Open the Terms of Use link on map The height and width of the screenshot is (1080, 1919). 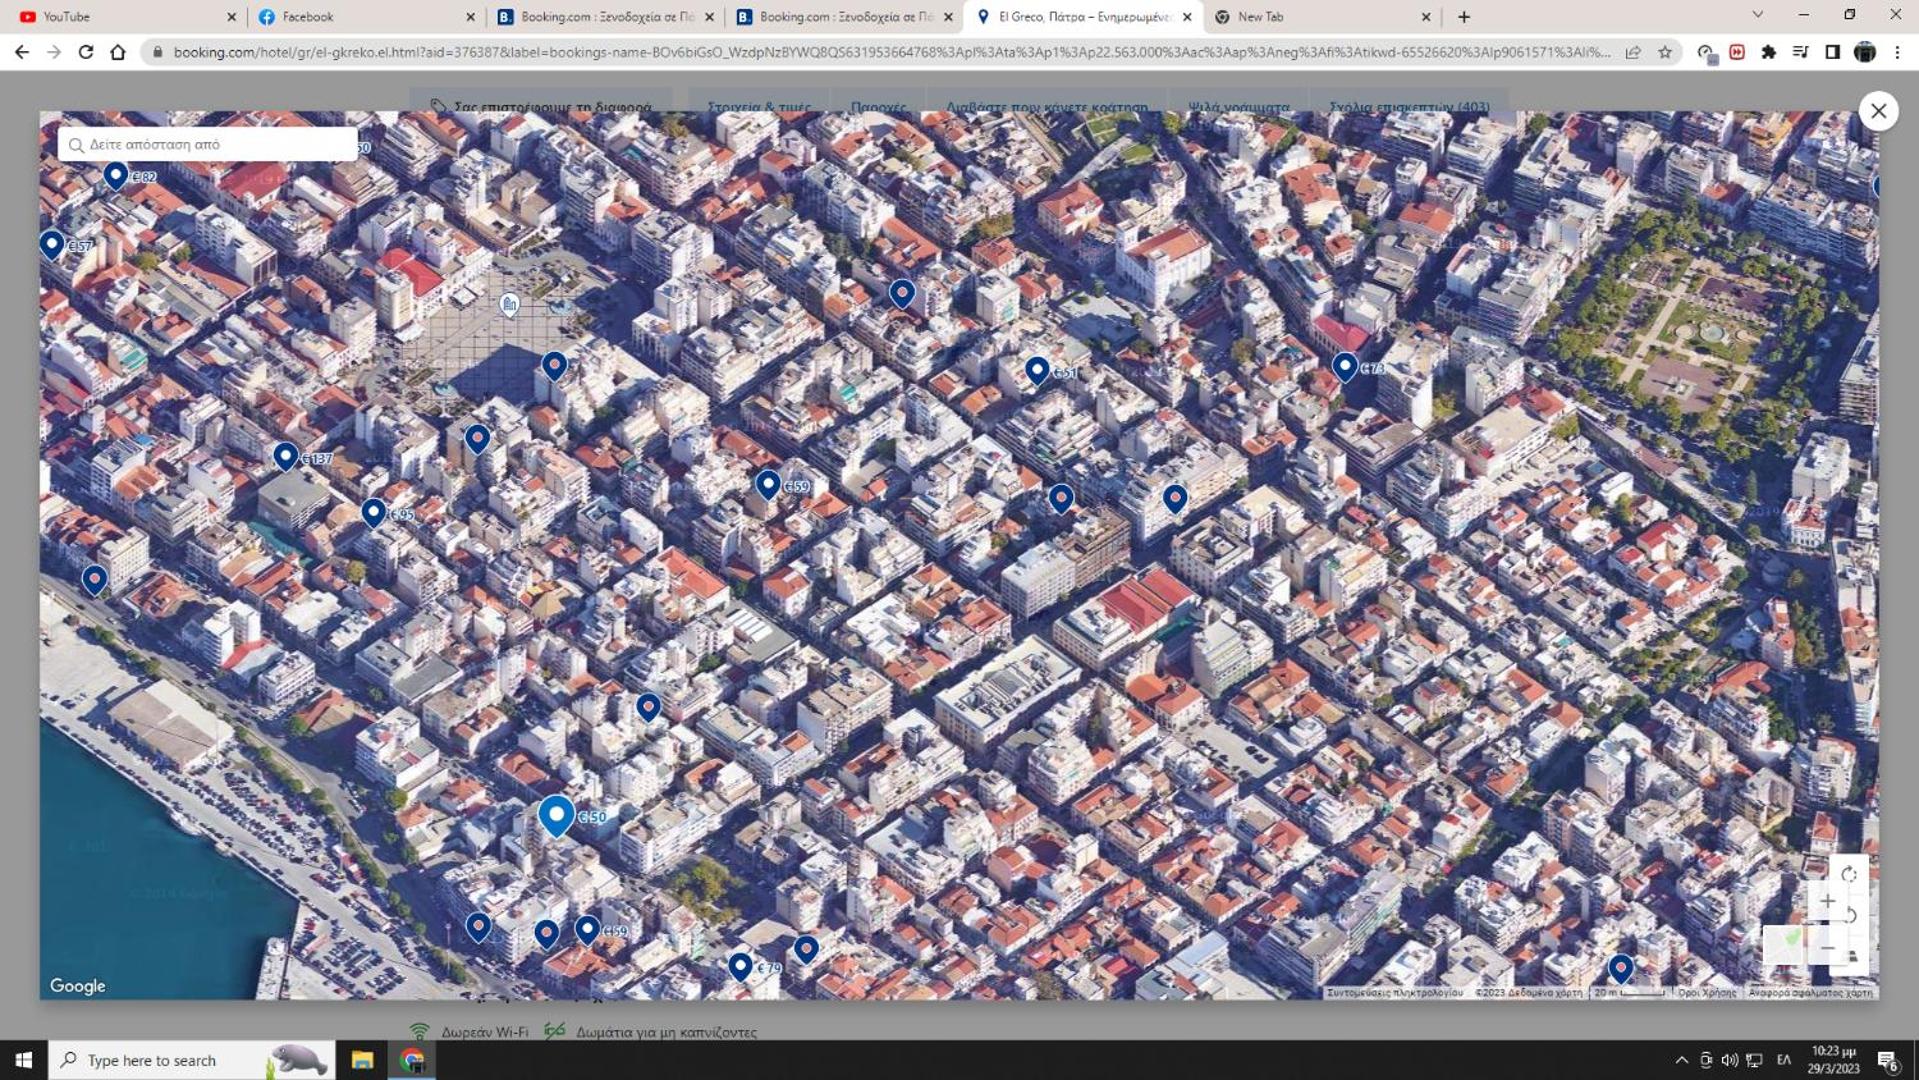click(1707, 993)
